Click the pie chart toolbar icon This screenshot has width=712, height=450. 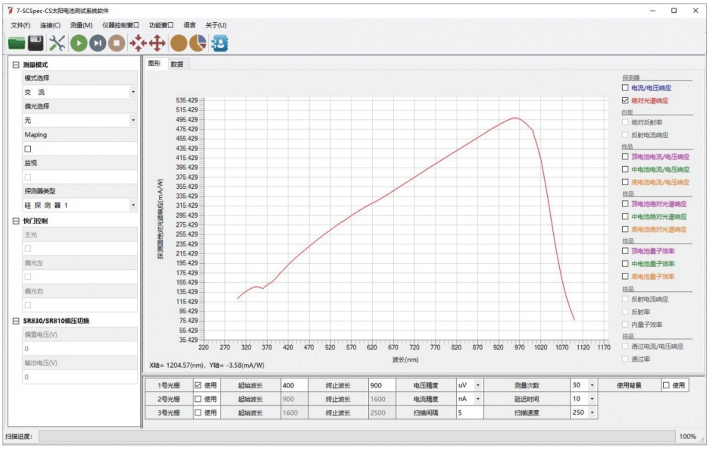[199, 43]
